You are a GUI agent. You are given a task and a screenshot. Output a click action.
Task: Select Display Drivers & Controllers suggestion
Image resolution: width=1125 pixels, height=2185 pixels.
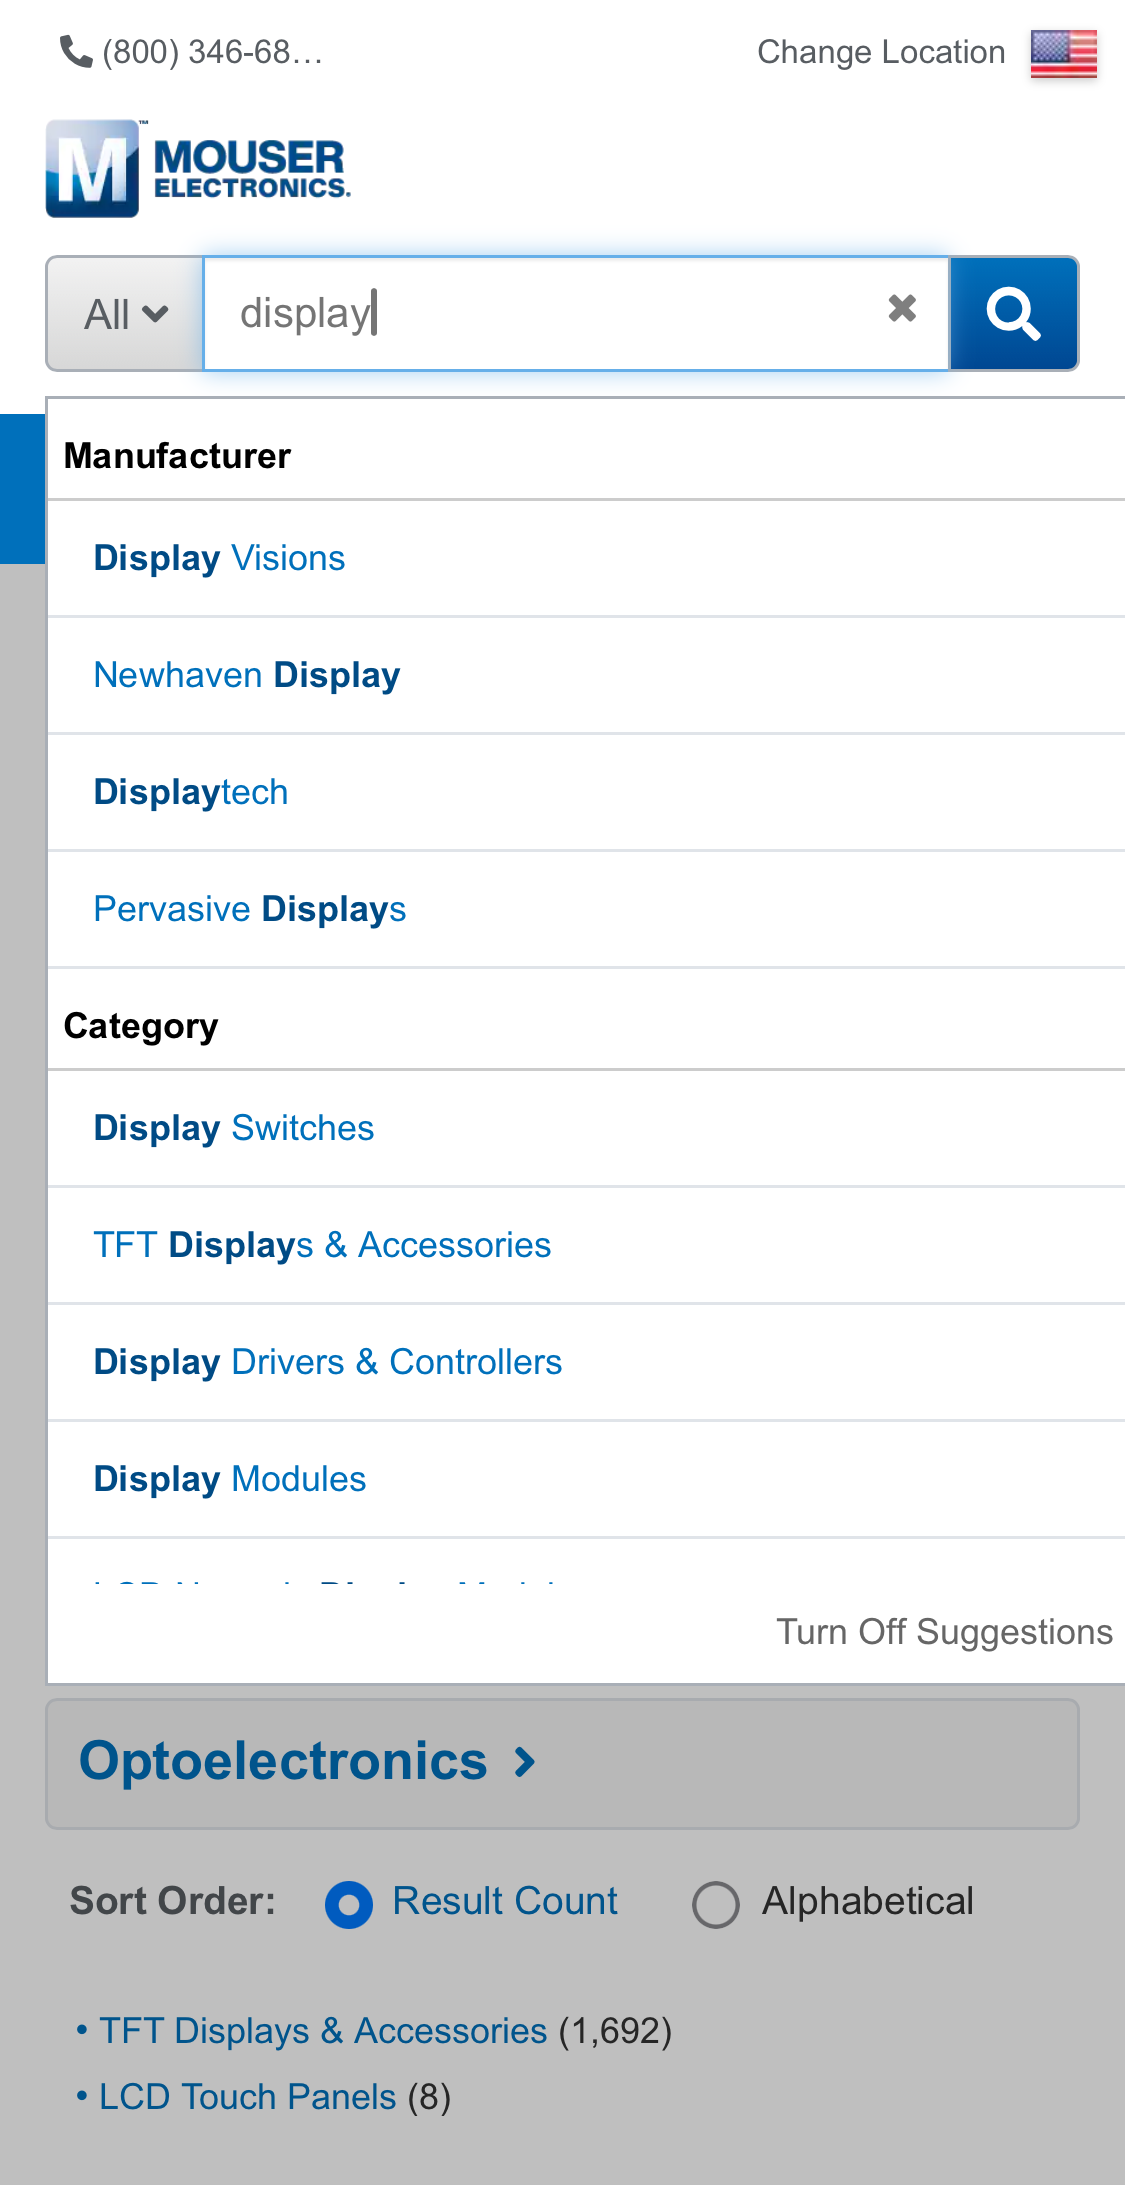coord(327,1362)
